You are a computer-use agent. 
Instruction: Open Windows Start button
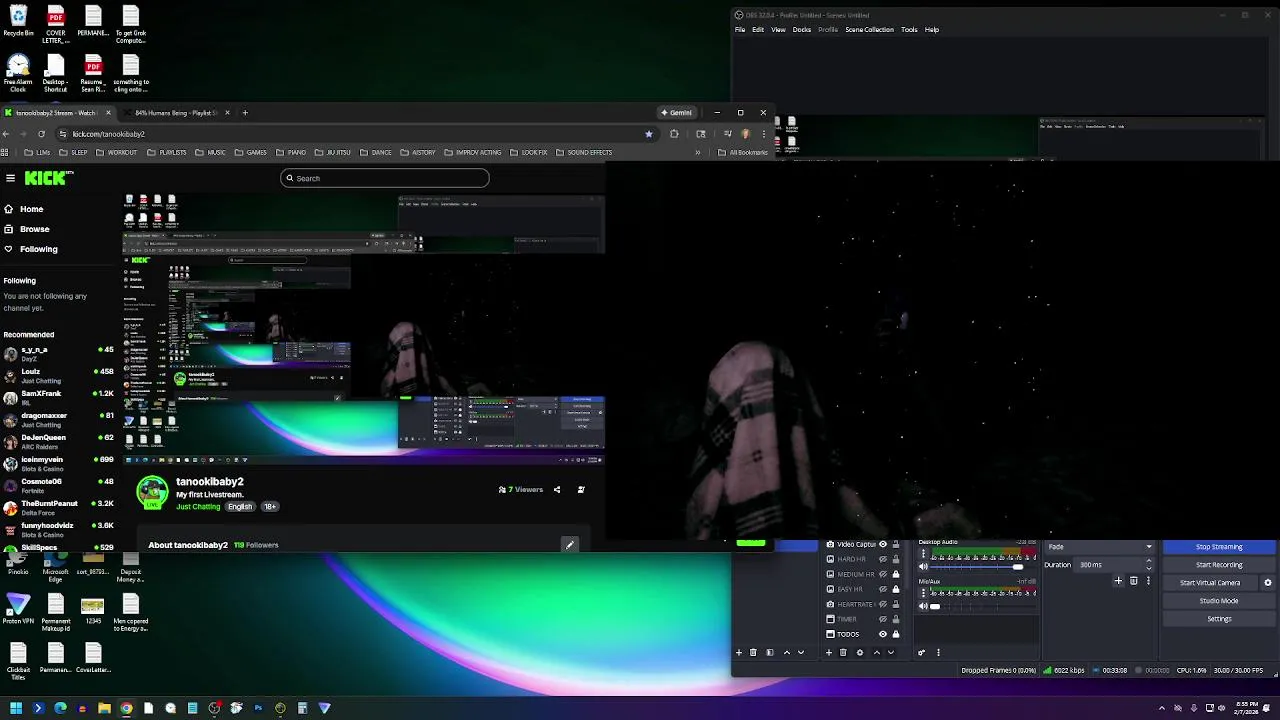point(16,708)
